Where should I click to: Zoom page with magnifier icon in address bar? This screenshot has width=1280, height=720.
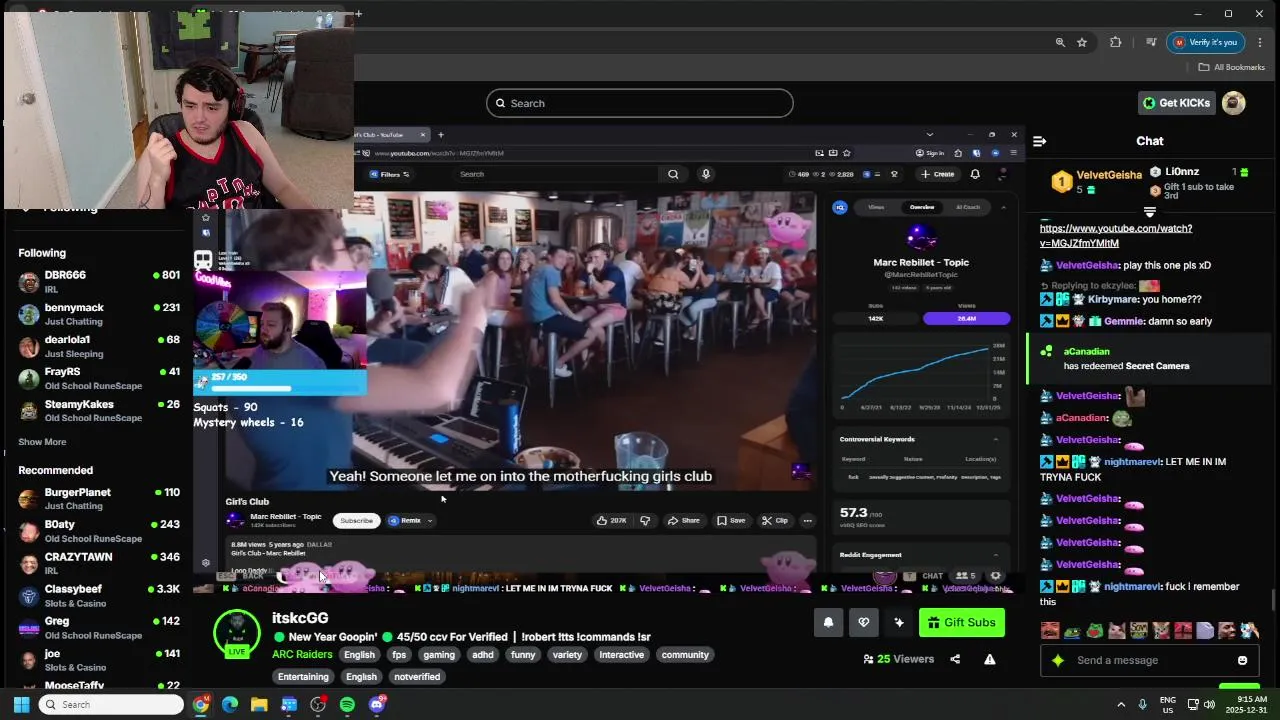pos(1060,42)
